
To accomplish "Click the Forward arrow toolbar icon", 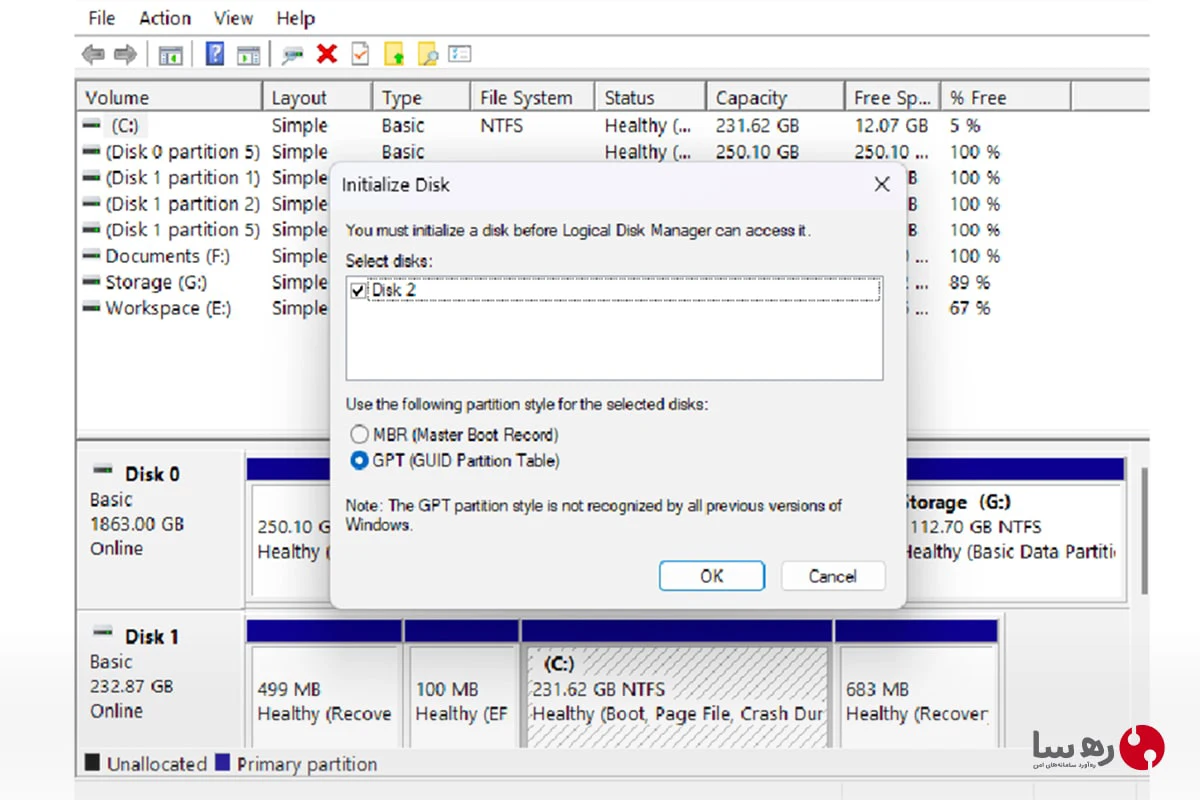I will tap(125, 54).
